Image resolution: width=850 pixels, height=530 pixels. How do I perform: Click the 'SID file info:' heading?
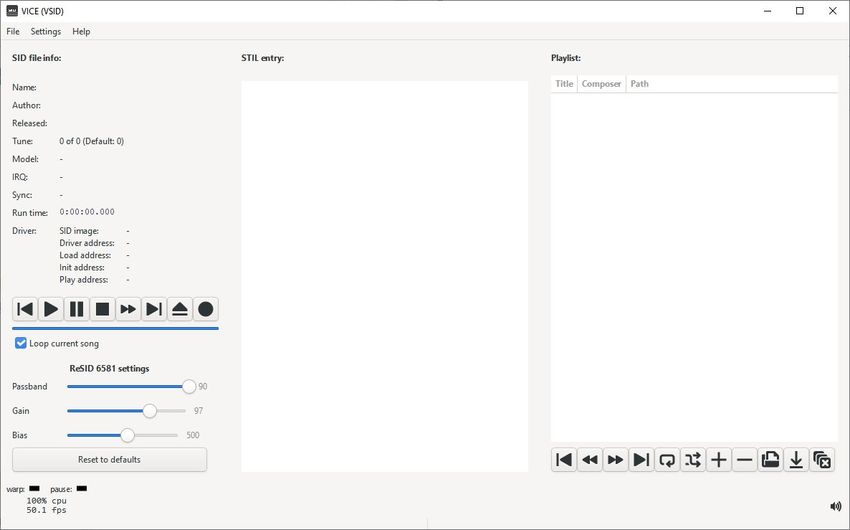point(37,58)
